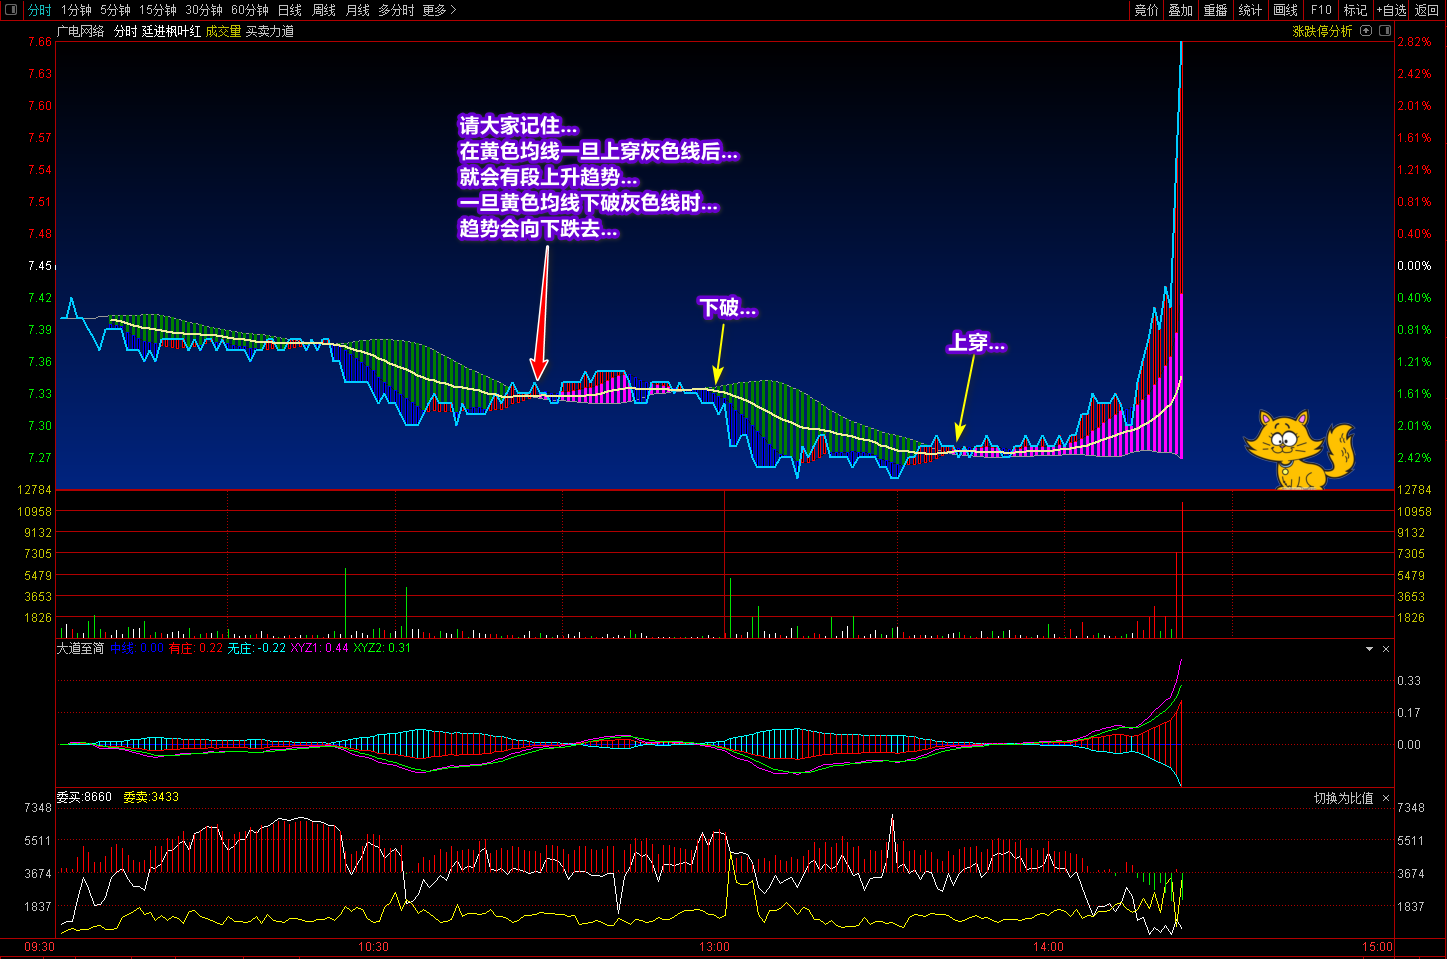
Task: Click the 返回 back button
Action: 1427,10
